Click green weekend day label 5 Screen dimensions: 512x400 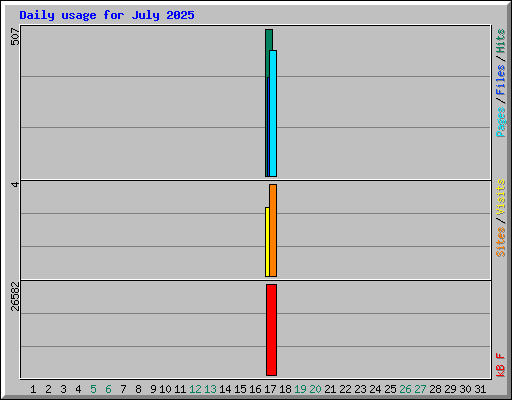click(93, 389)
